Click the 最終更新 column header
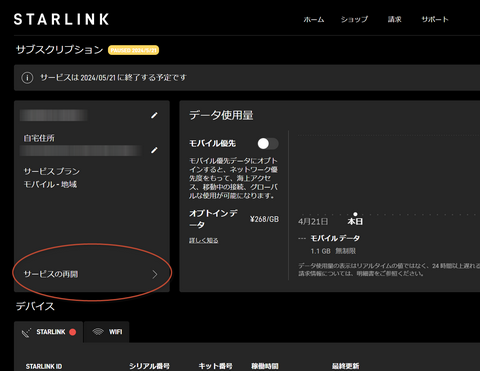 coord(346,366)
